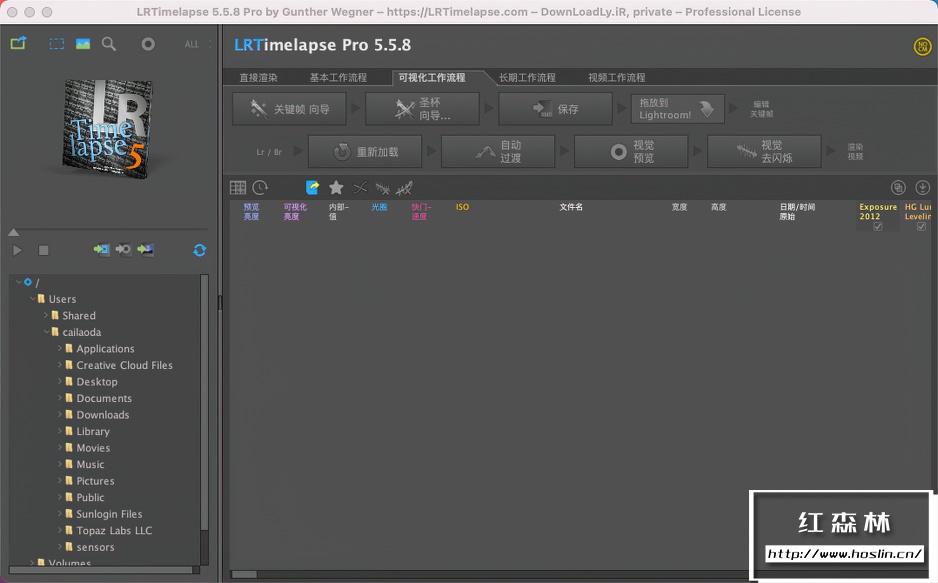938x583 pixels.
Task: Click the 重新加载 reload button
Action: [365, 152]
